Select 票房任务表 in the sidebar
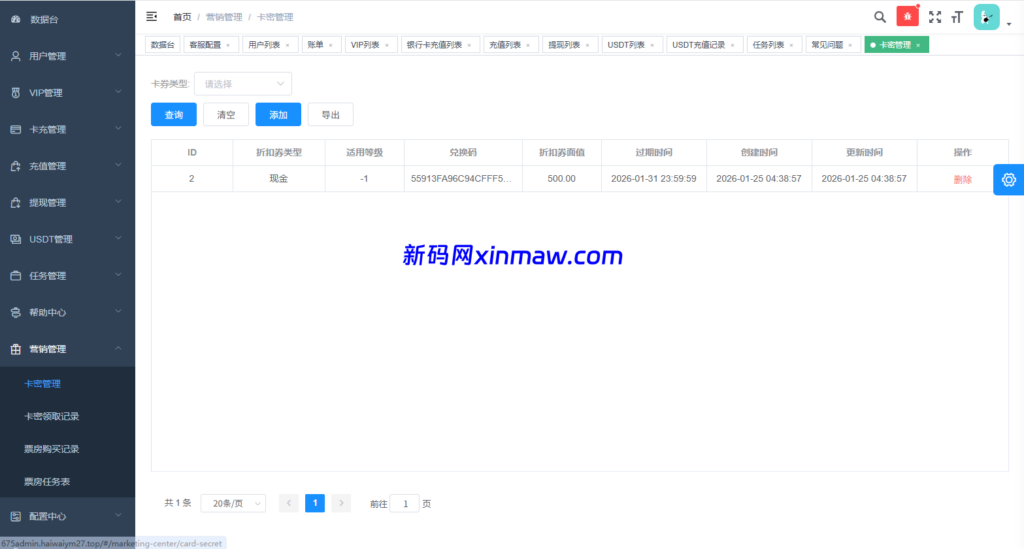Screen dimensions: 1024x549 [x=47, y=482]
